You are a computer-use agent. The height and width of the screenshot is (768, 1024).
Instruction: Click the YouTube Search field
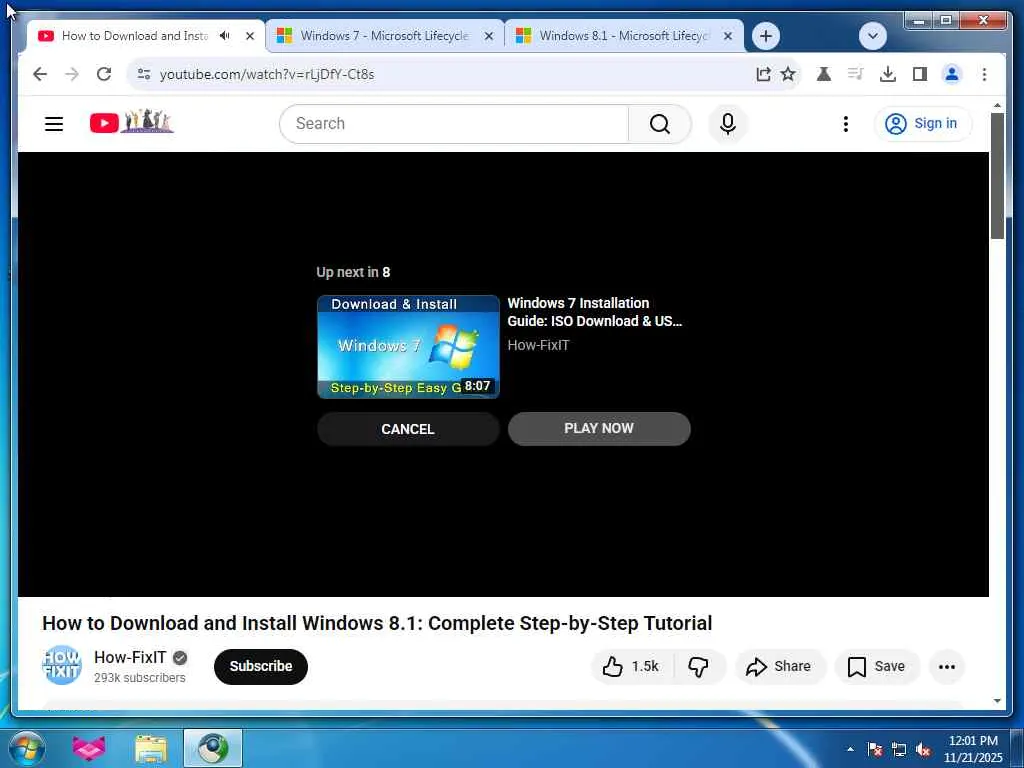click(x=453, y=123)
